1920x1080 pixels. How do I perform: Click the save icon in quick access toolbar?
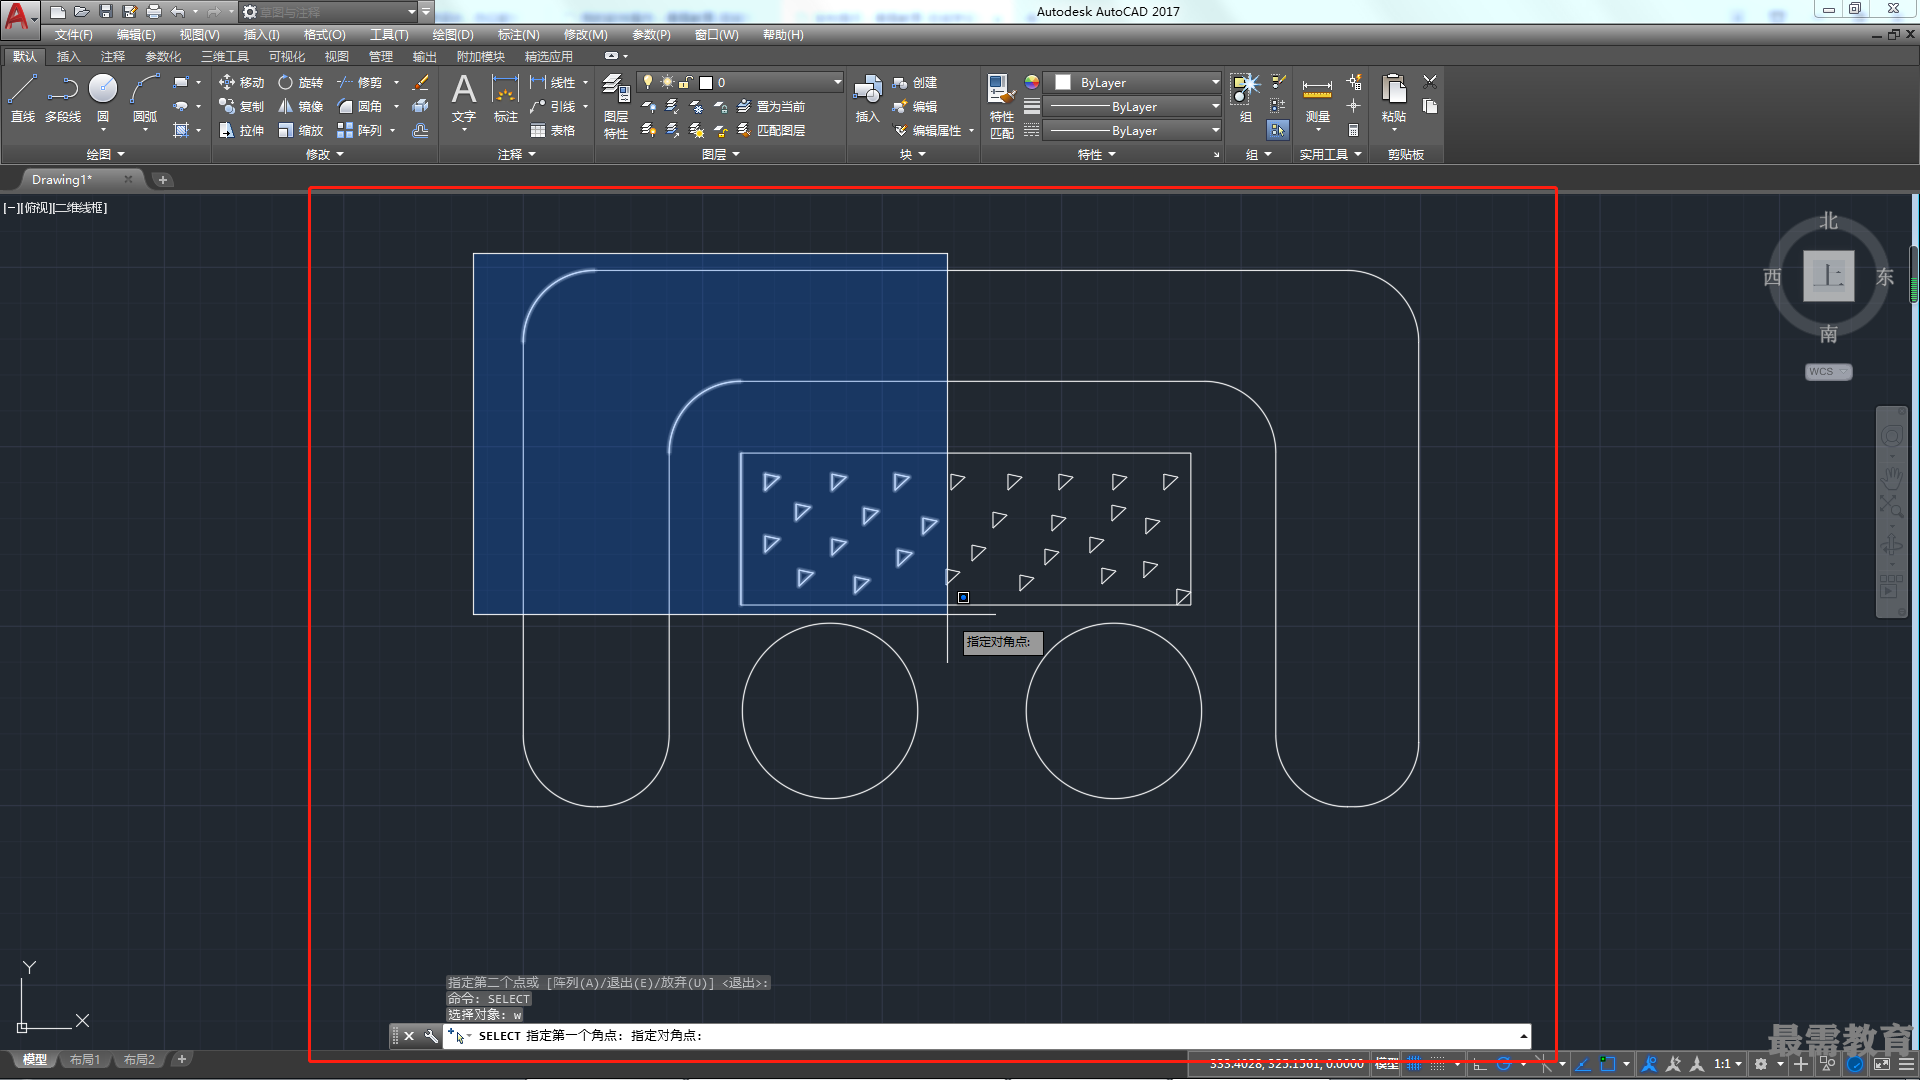(106, 12)
